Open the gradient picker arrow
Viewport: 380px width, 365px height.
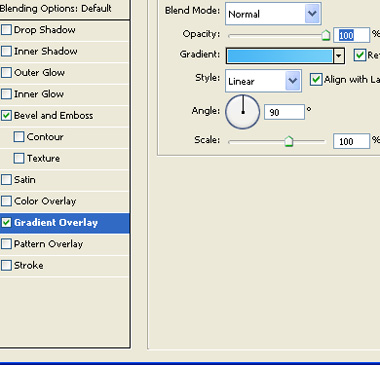coord(339,56)
